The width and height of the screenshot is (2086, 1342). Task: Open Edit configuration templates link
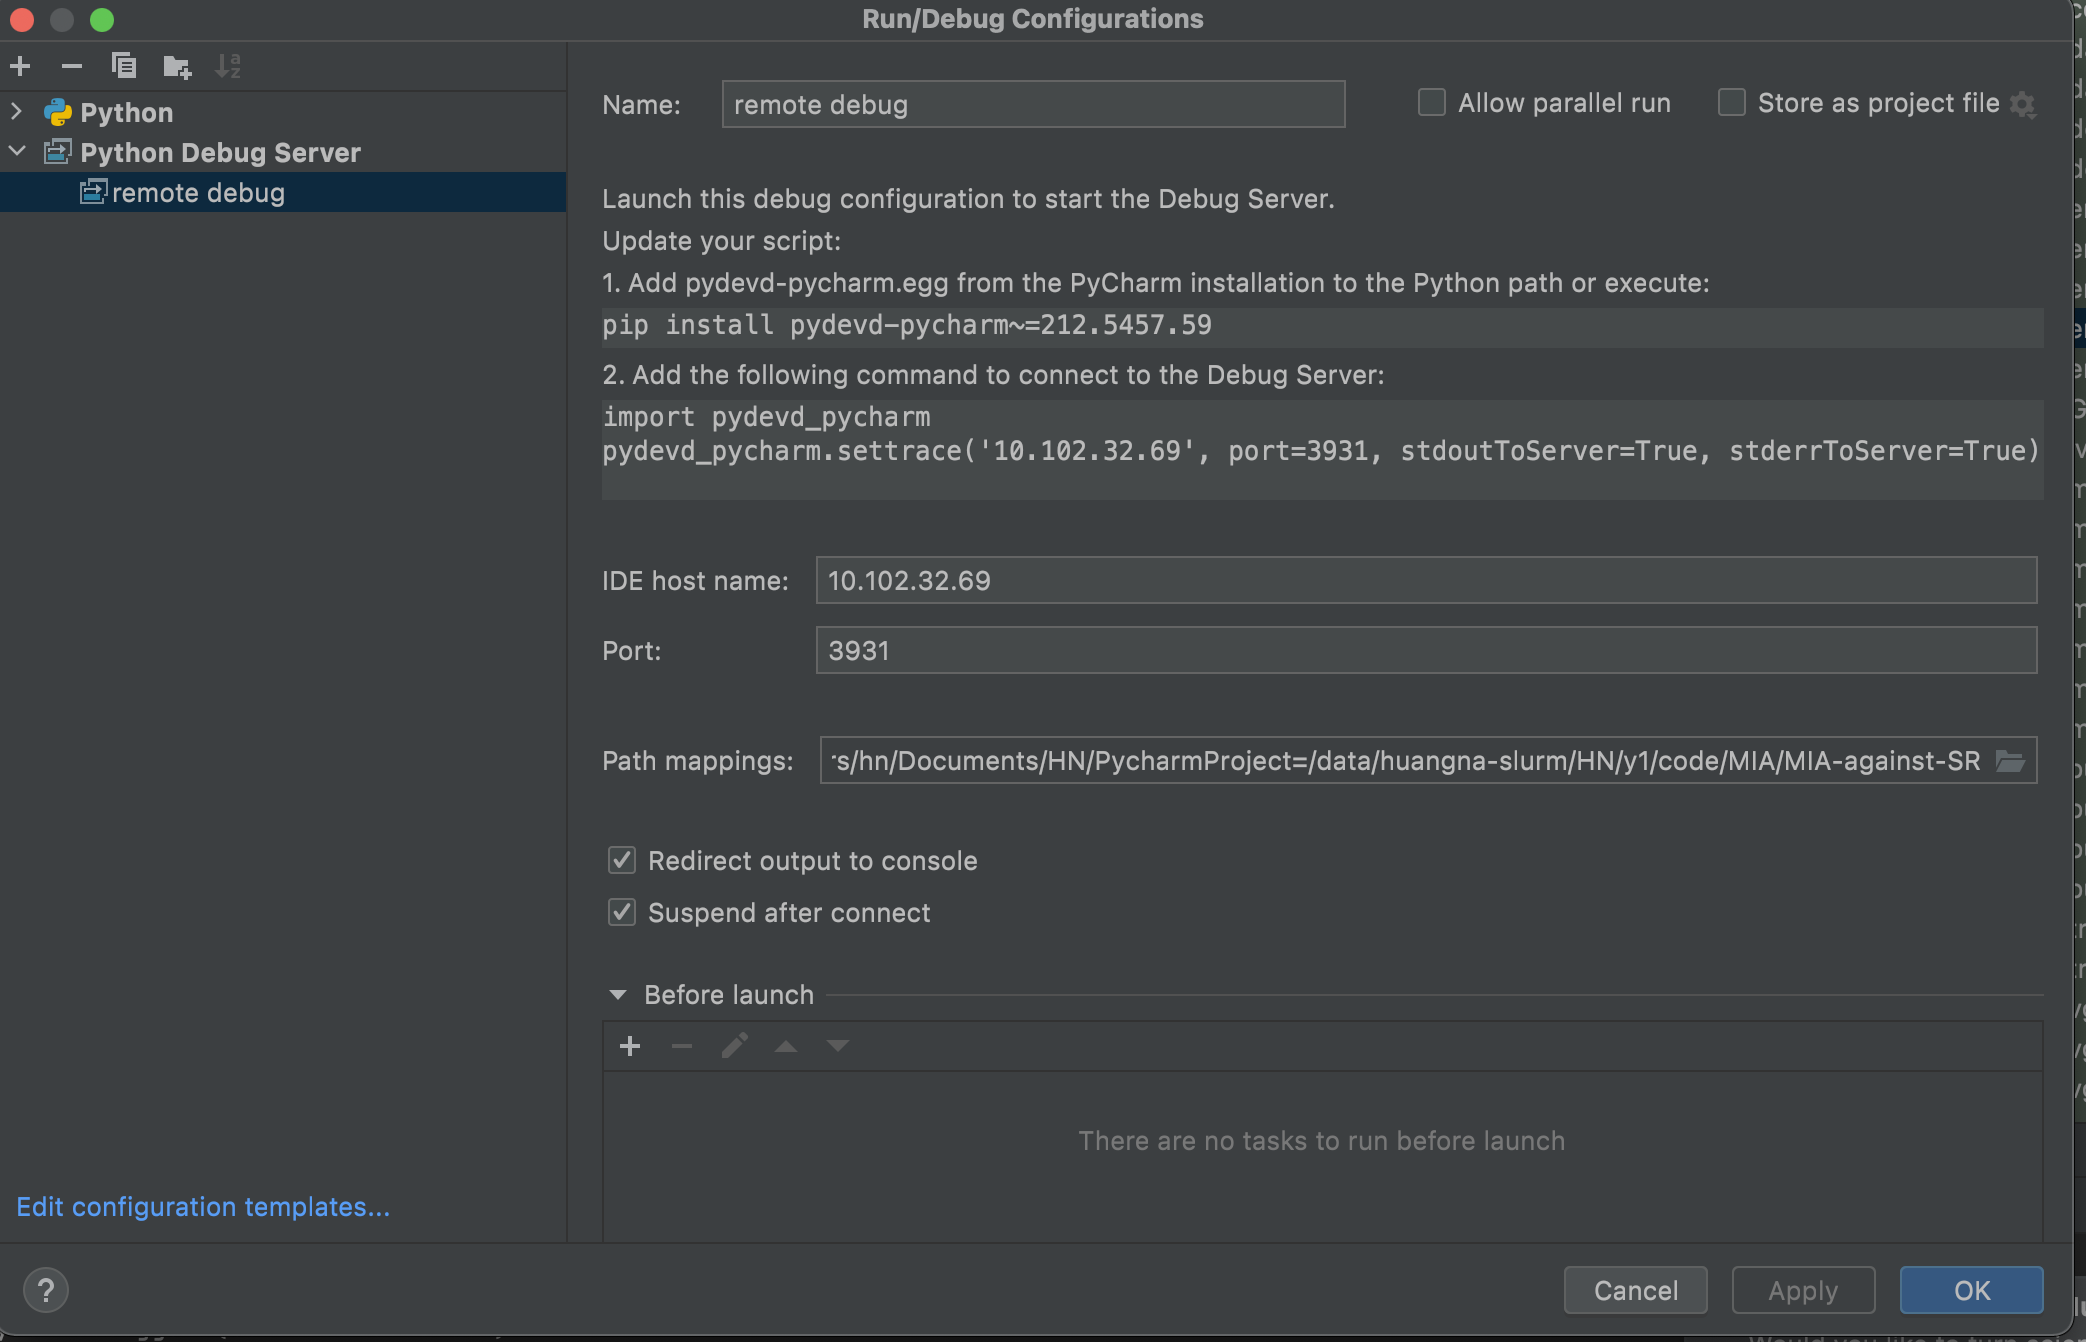click(203, 1207)
